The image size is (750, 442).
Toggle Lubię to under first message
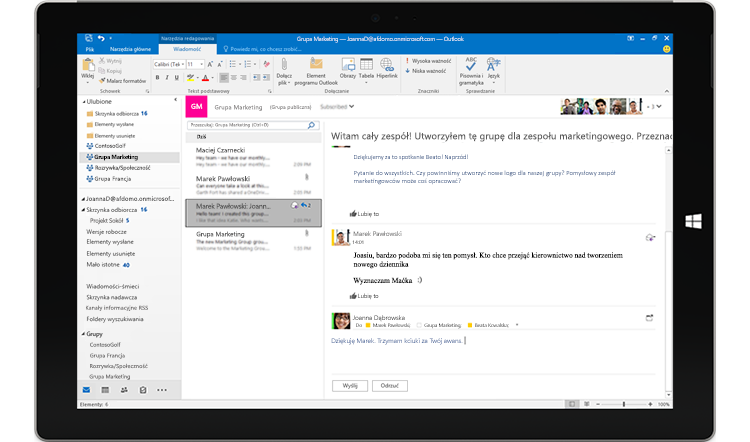coord(364,214)
